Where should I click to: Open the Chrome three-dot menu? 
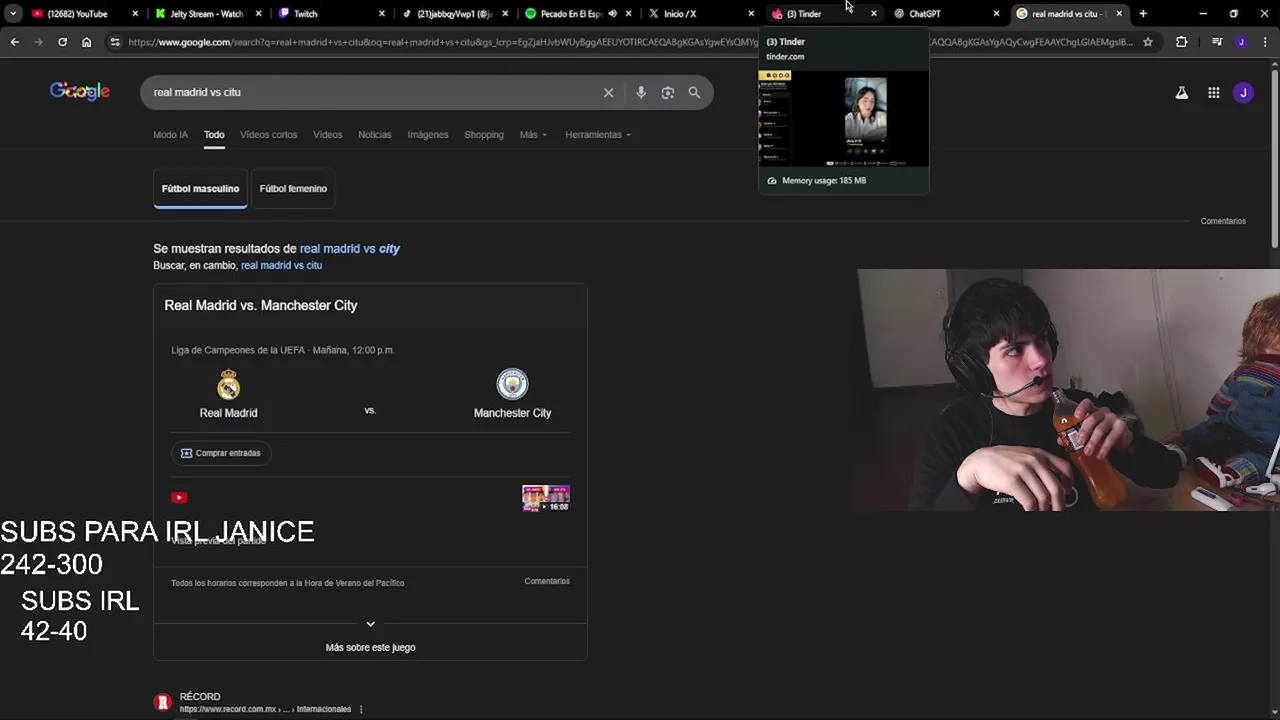pos(1264,42)
